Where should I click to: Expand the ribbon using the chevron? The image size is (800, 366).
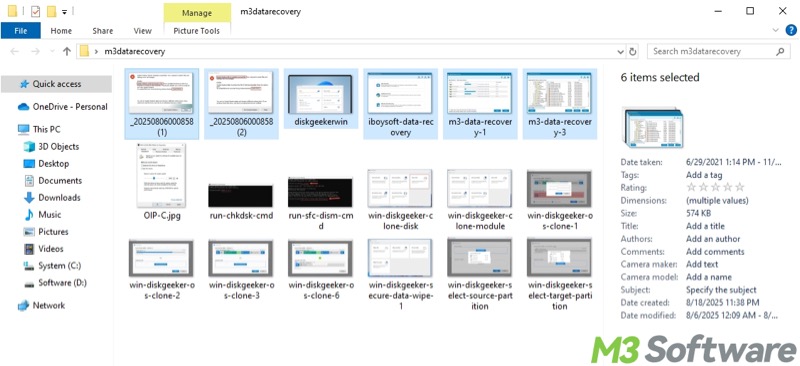pos(777,31)
